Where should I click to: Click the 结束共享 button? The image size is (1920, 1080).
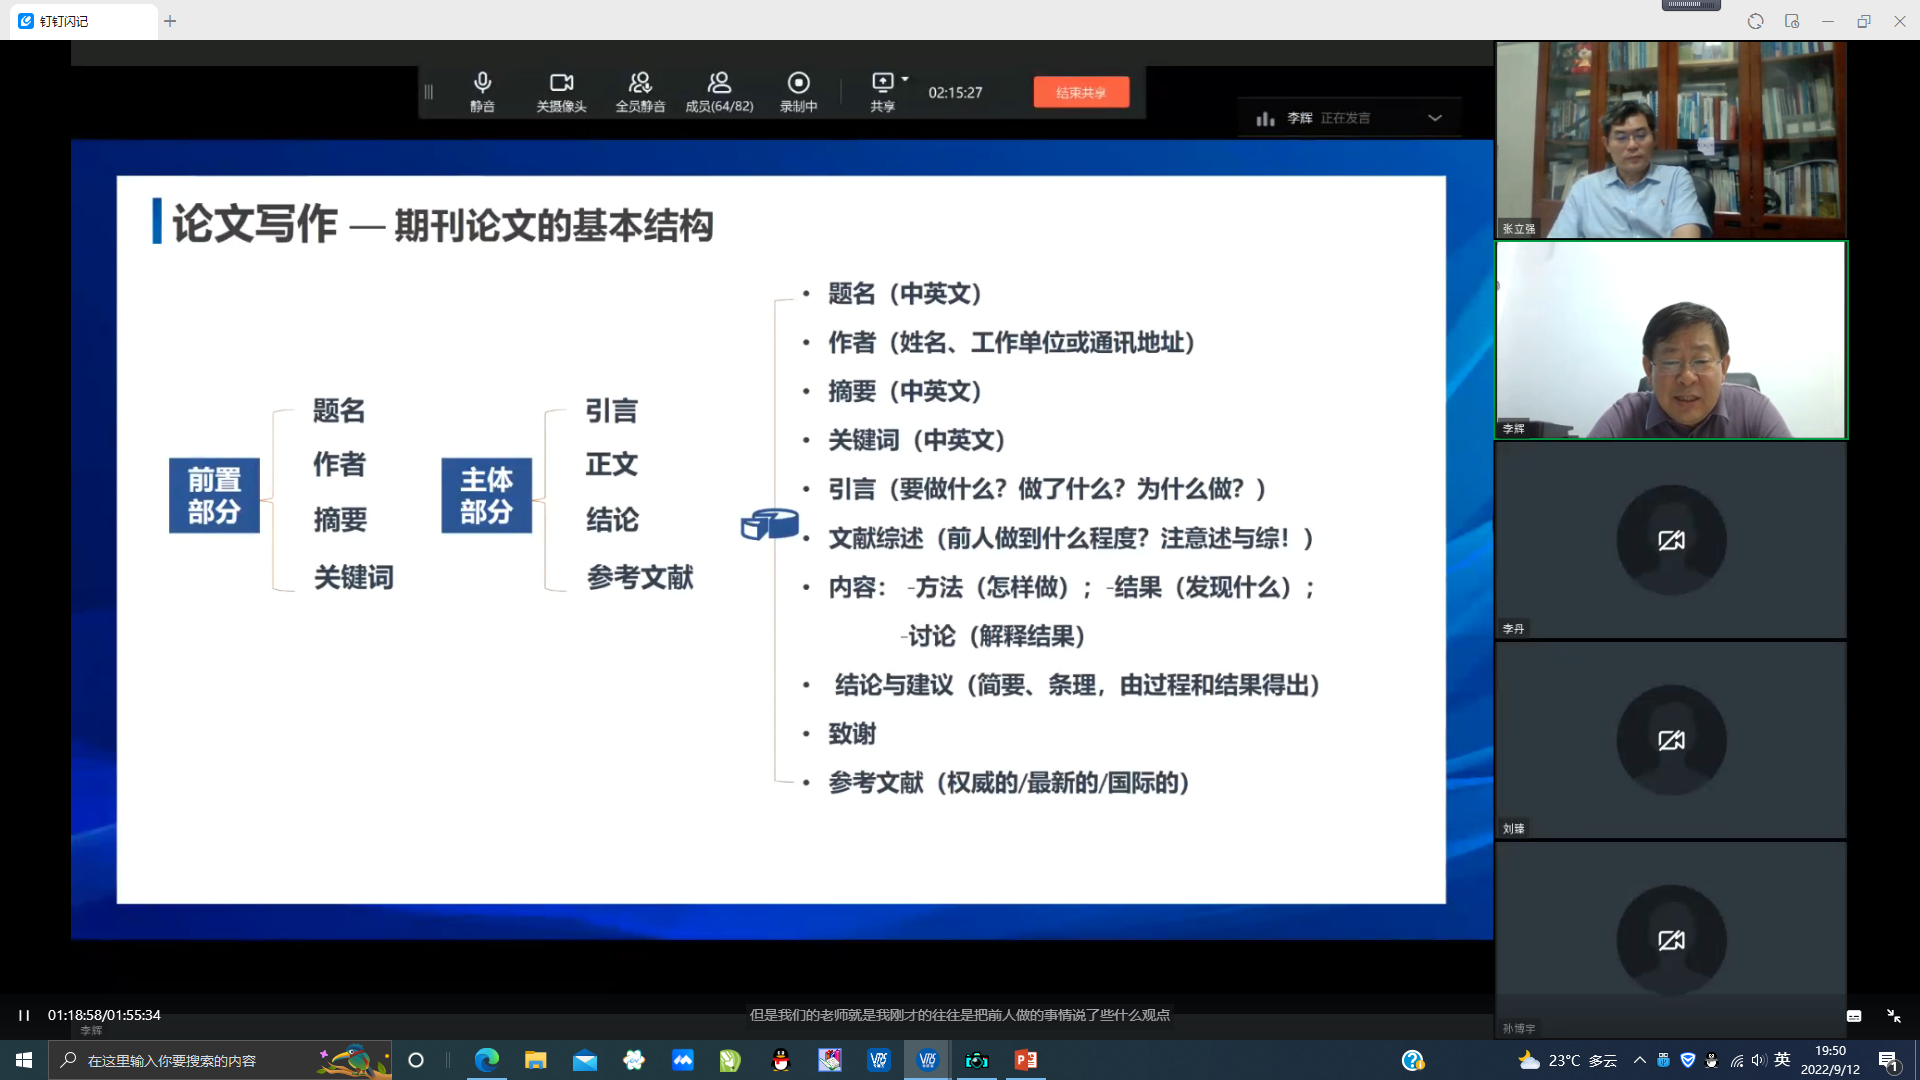point(1081,92)
